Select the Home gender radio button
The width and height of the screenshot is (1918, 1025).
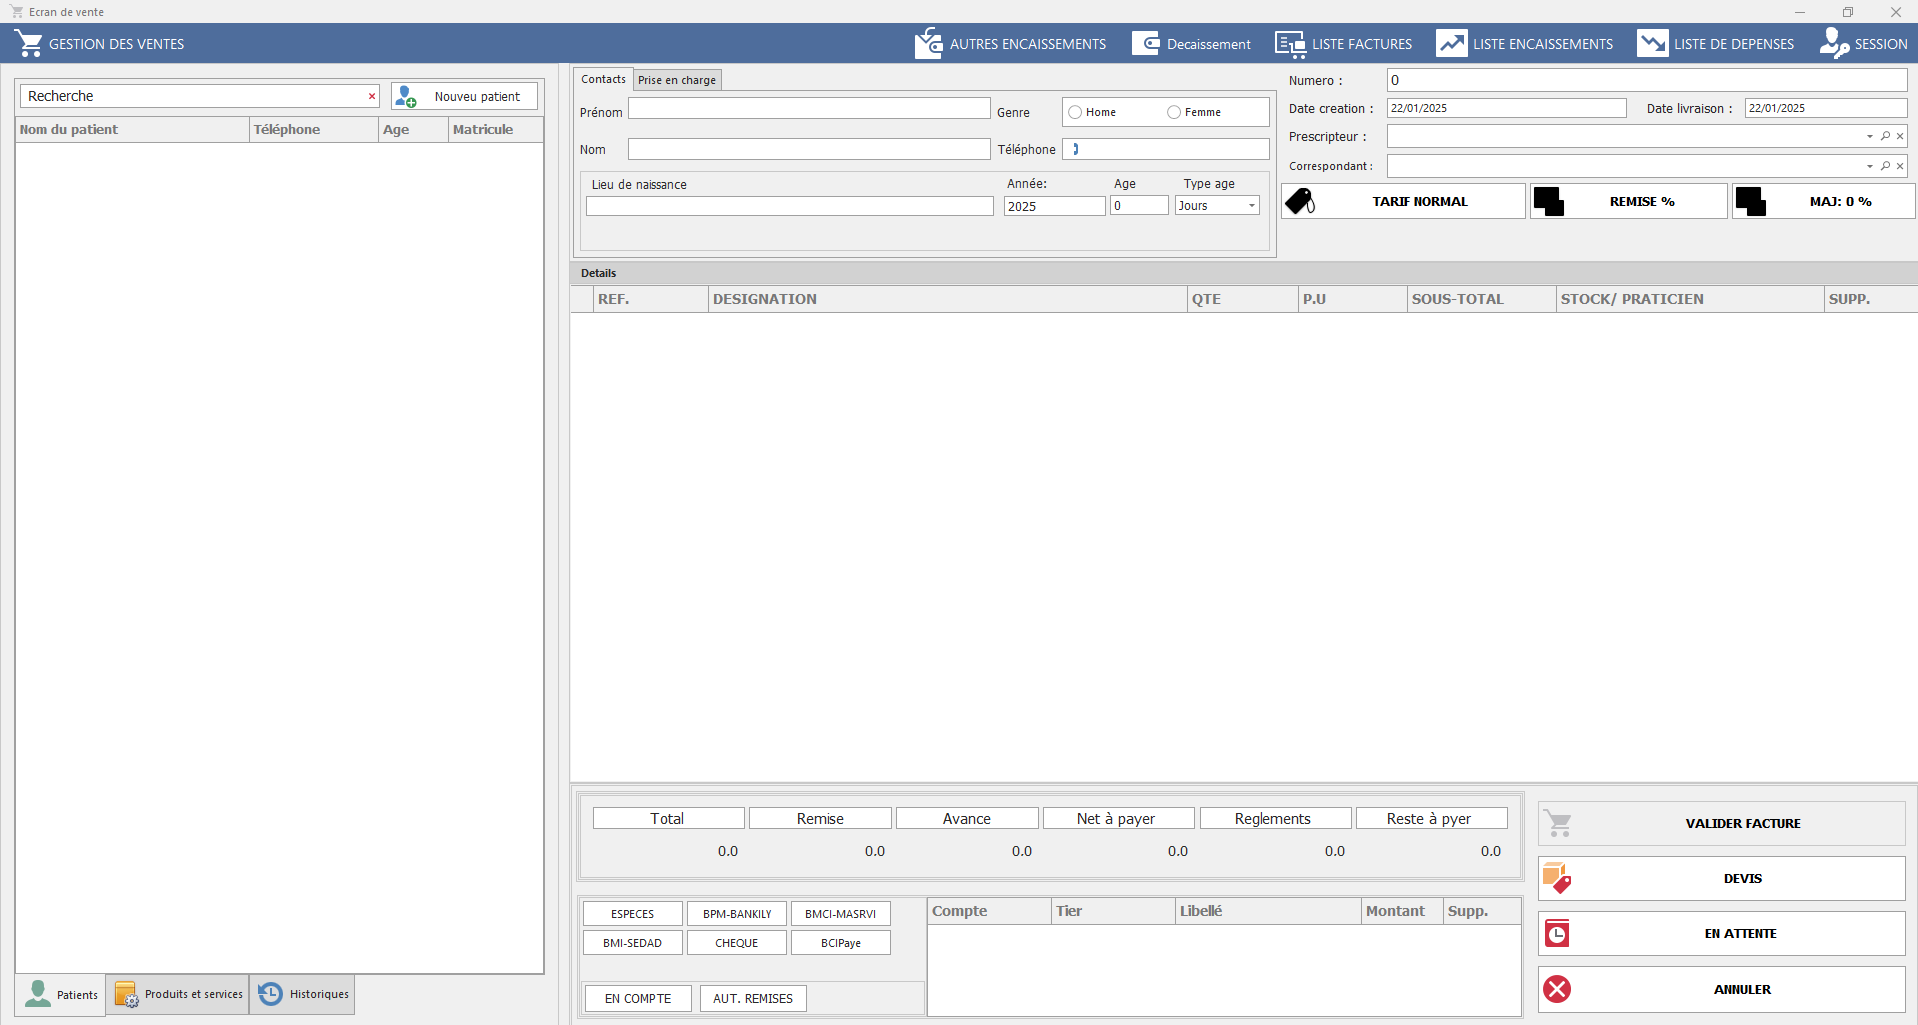coord(1075,112)
